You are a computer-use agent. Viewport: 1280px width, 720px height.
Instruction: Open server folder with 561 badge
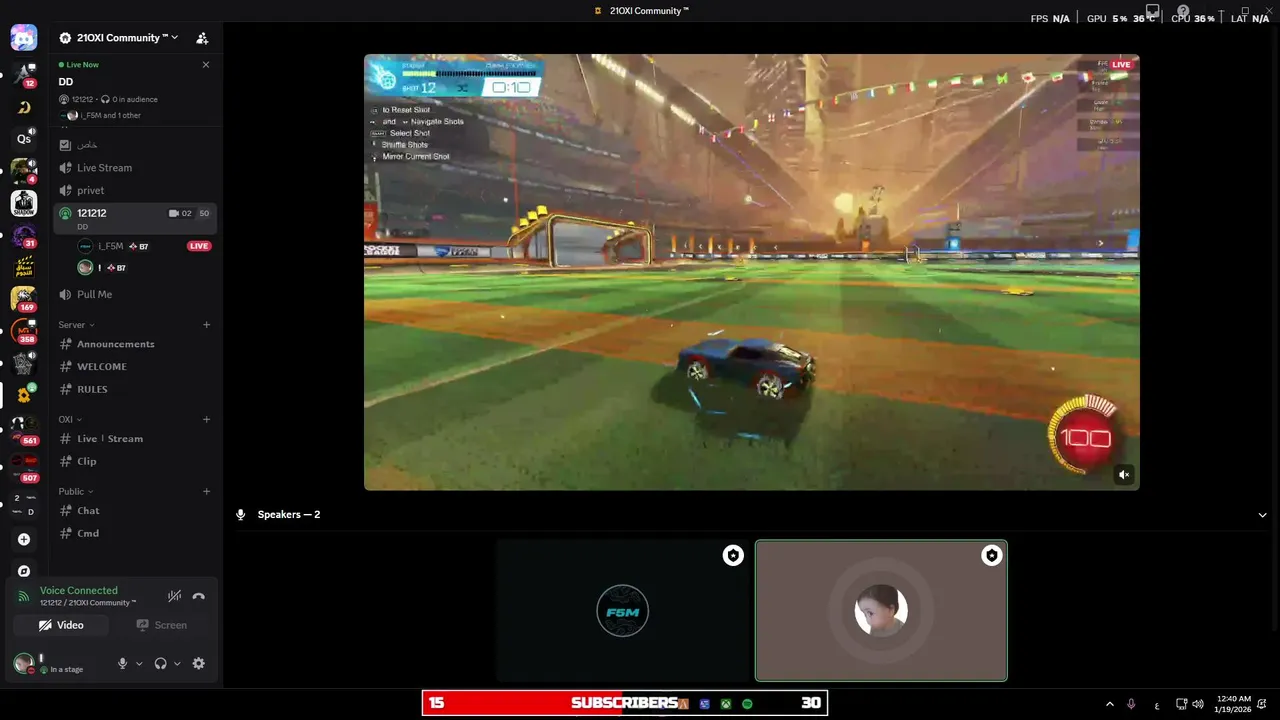pyautogui.click(x=24, y=428)
